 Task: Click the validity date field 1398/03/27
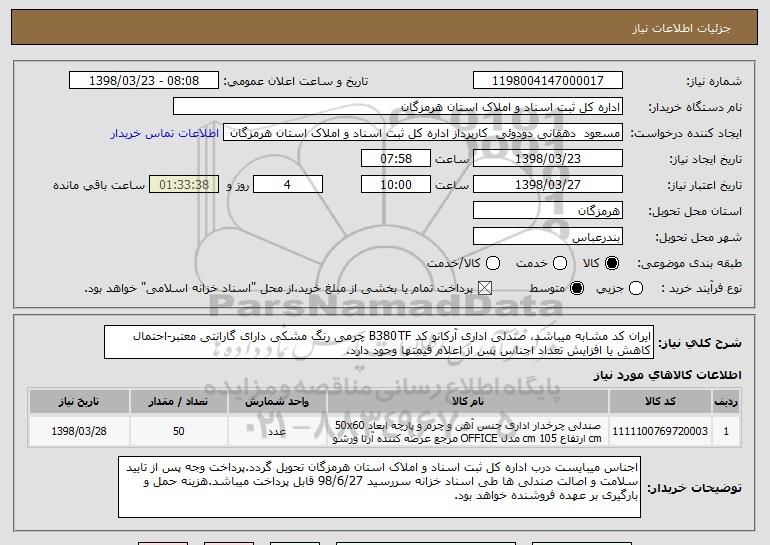coord(548,185)
